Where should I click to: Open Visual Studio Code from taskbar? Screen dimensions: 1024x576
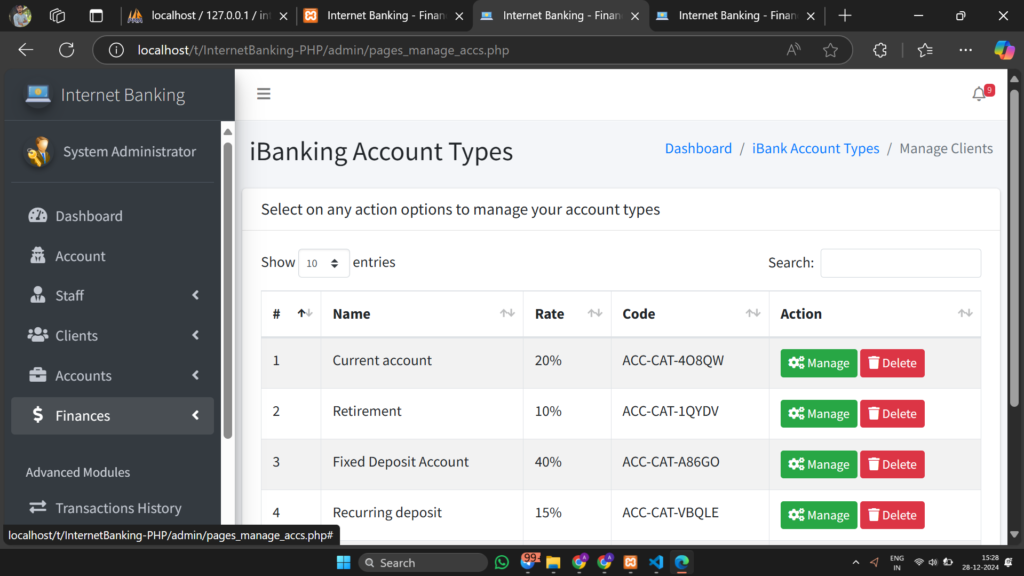coord(656,562)
